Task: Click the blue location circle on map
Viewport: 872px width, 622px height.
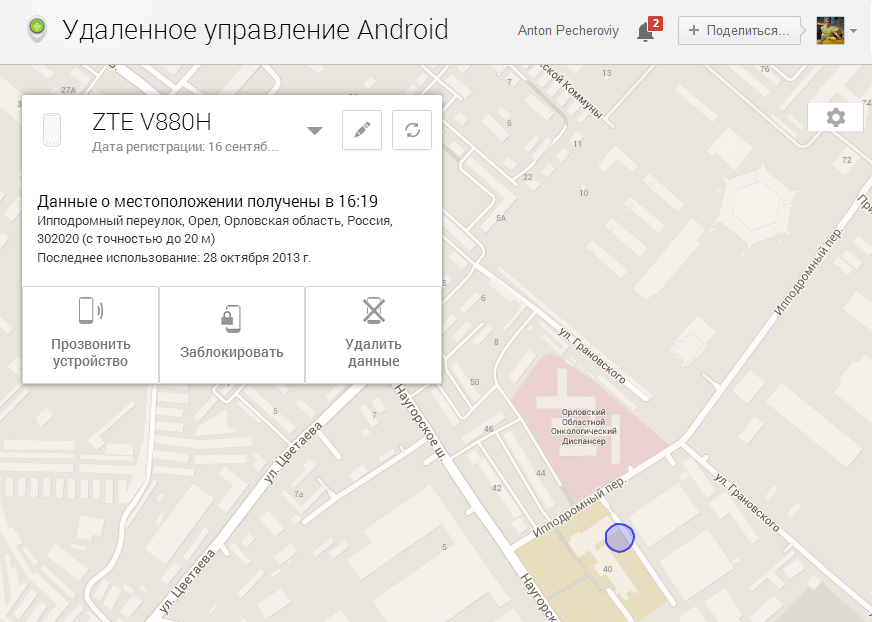Action: point(620,537)
